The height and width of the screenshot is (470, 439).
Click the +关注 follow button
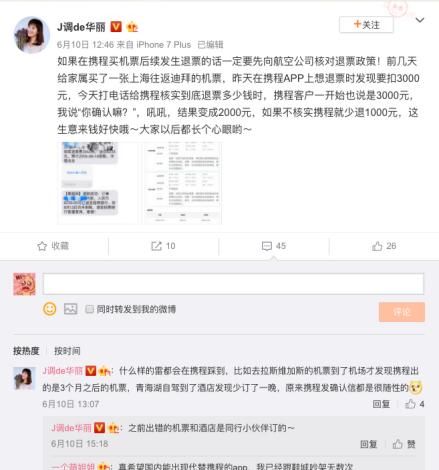coord(366,25)
